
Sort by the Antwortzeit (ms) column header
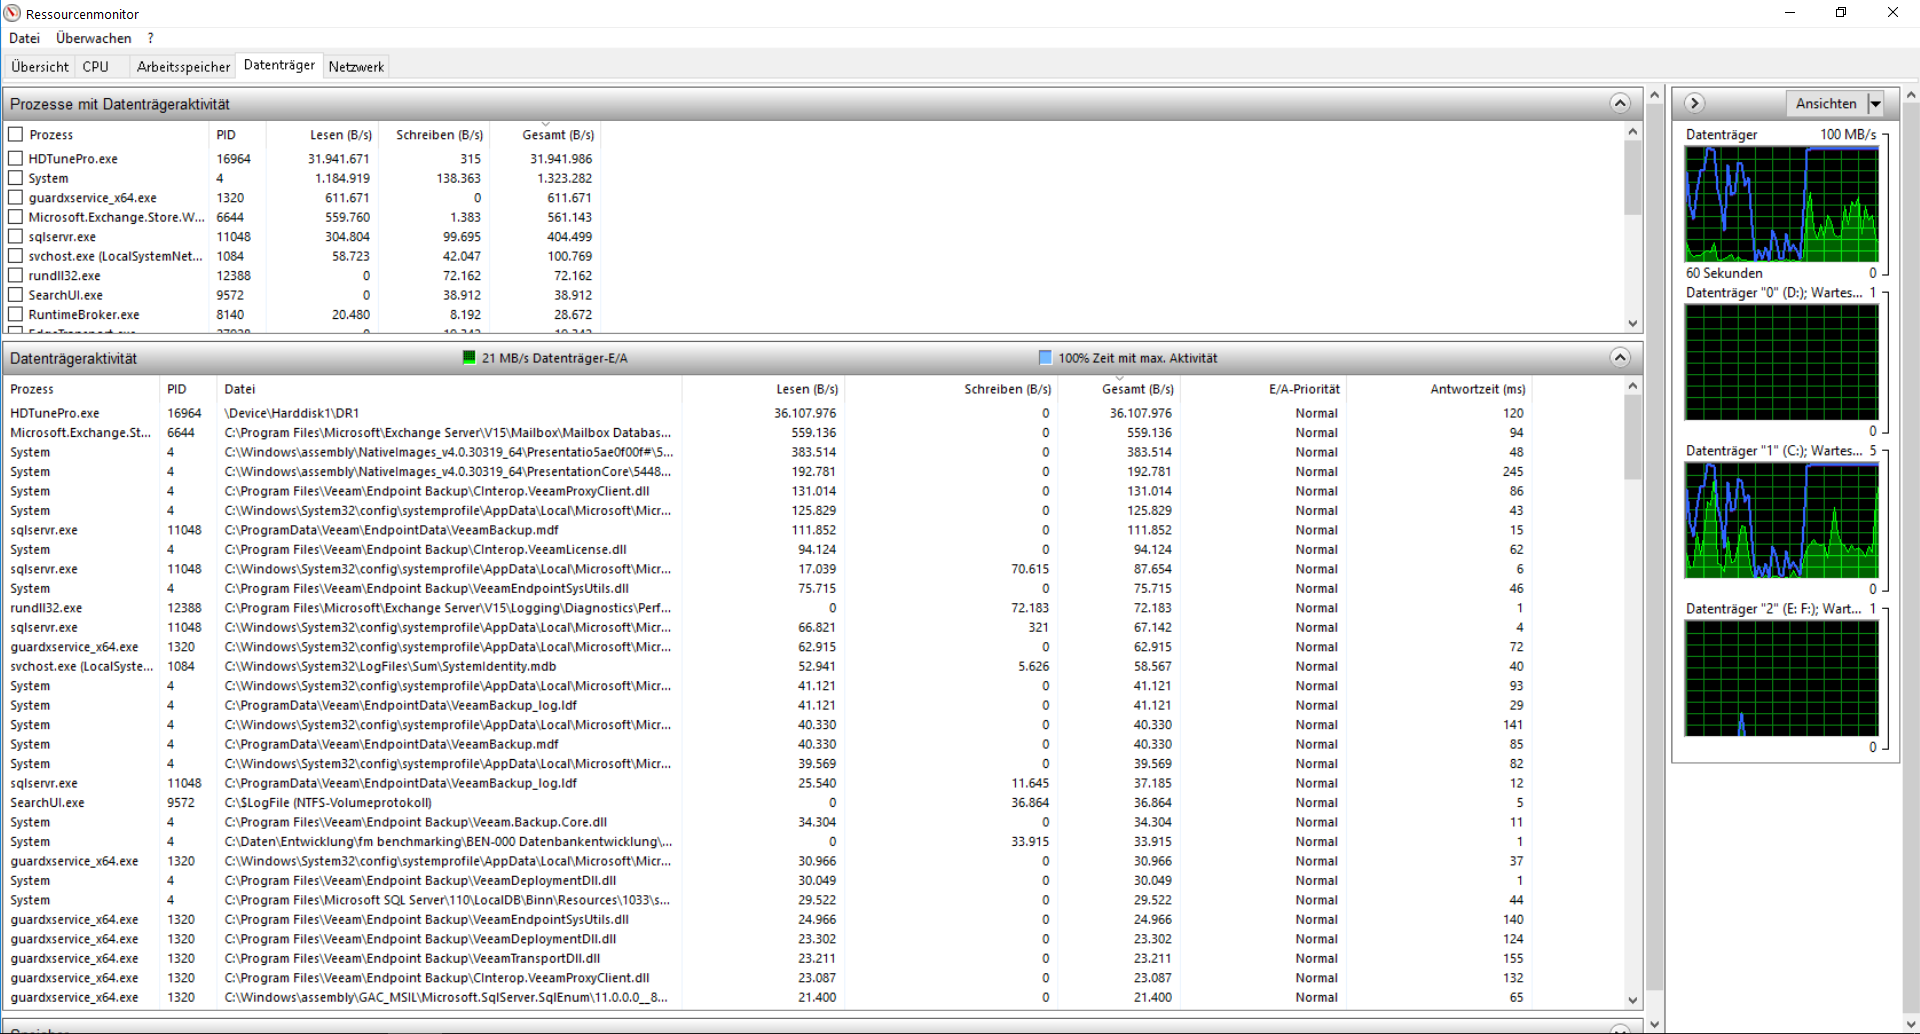click(x=1477, y=389)
